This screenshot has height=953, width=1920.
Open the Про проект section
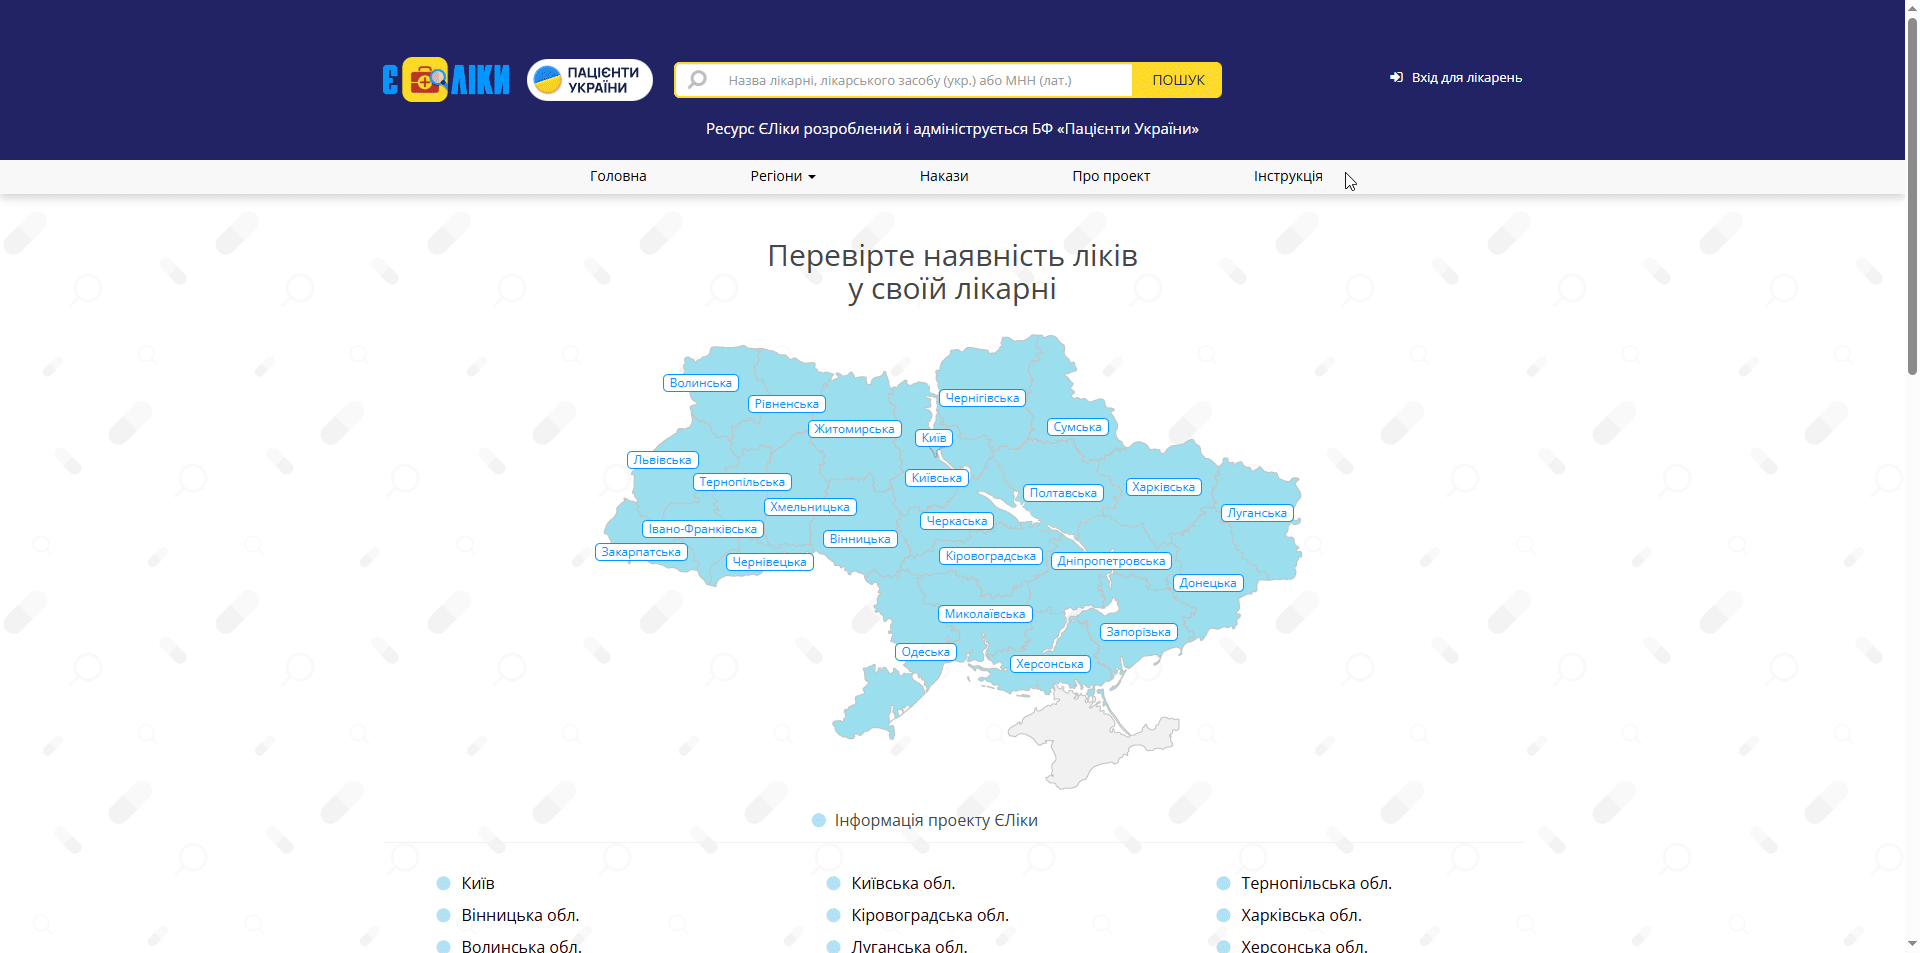(x=1110, y=177)
